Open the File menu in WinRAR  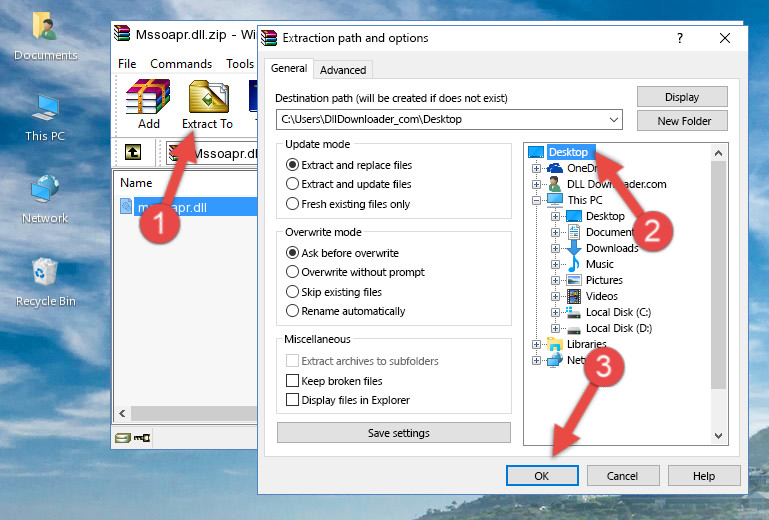click(x=127, y=64)
